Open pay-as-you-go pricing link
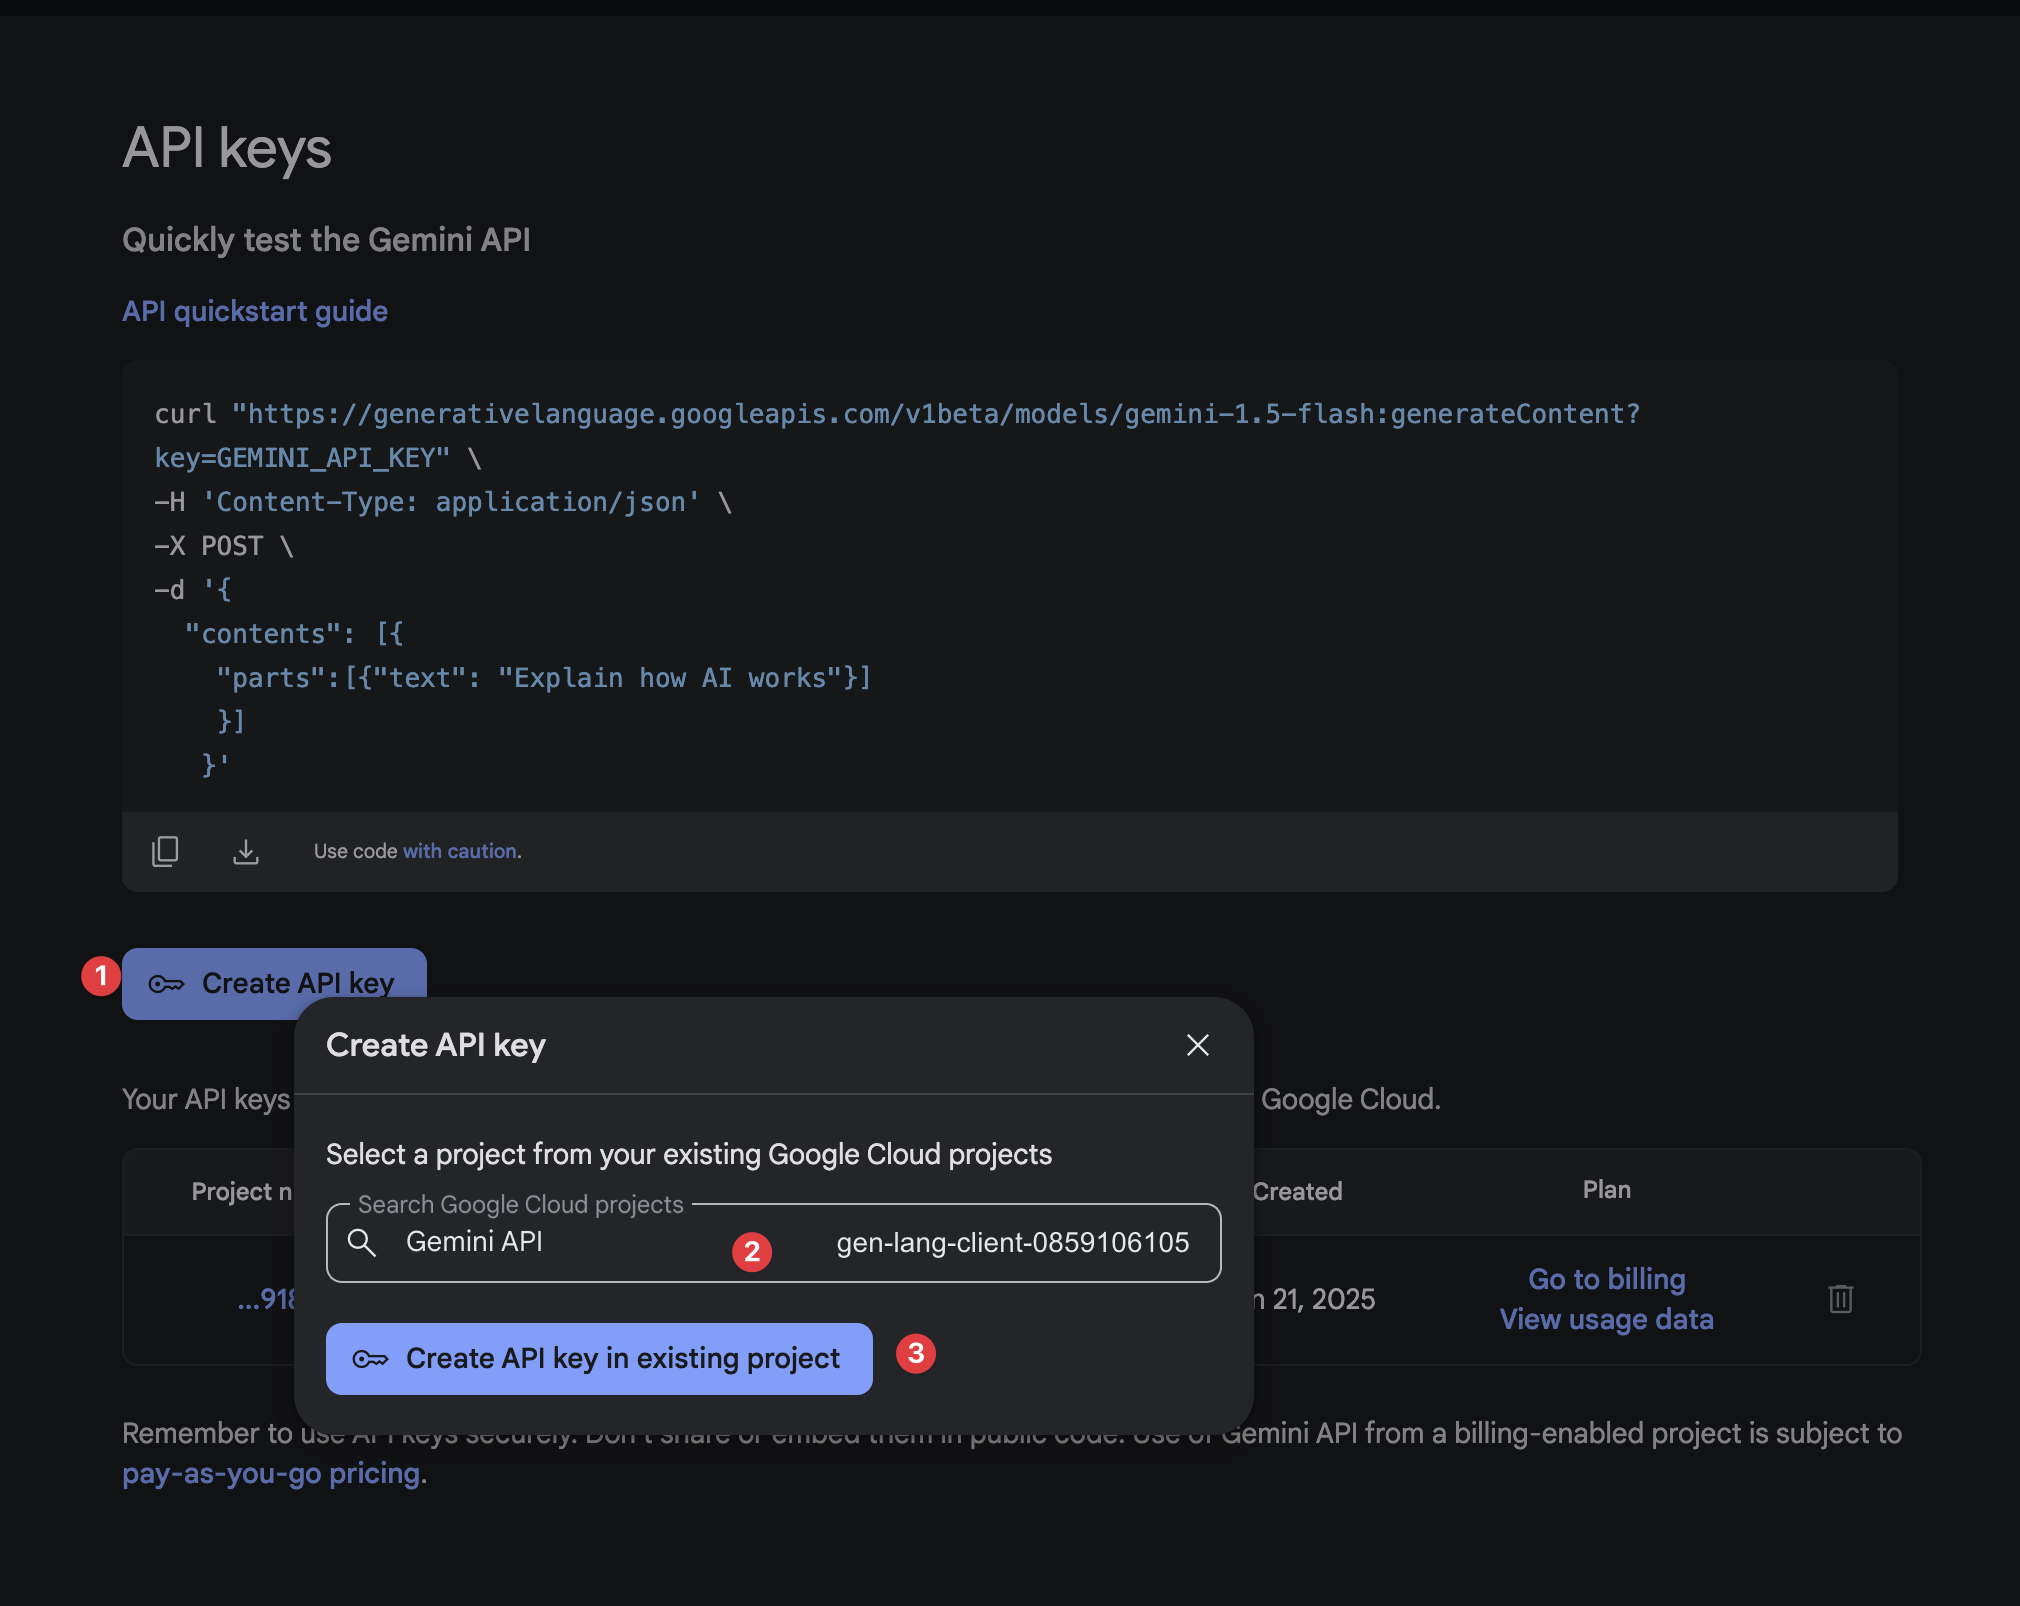Viewport: 2020px width, 1606px height. tap(271, 1473)
